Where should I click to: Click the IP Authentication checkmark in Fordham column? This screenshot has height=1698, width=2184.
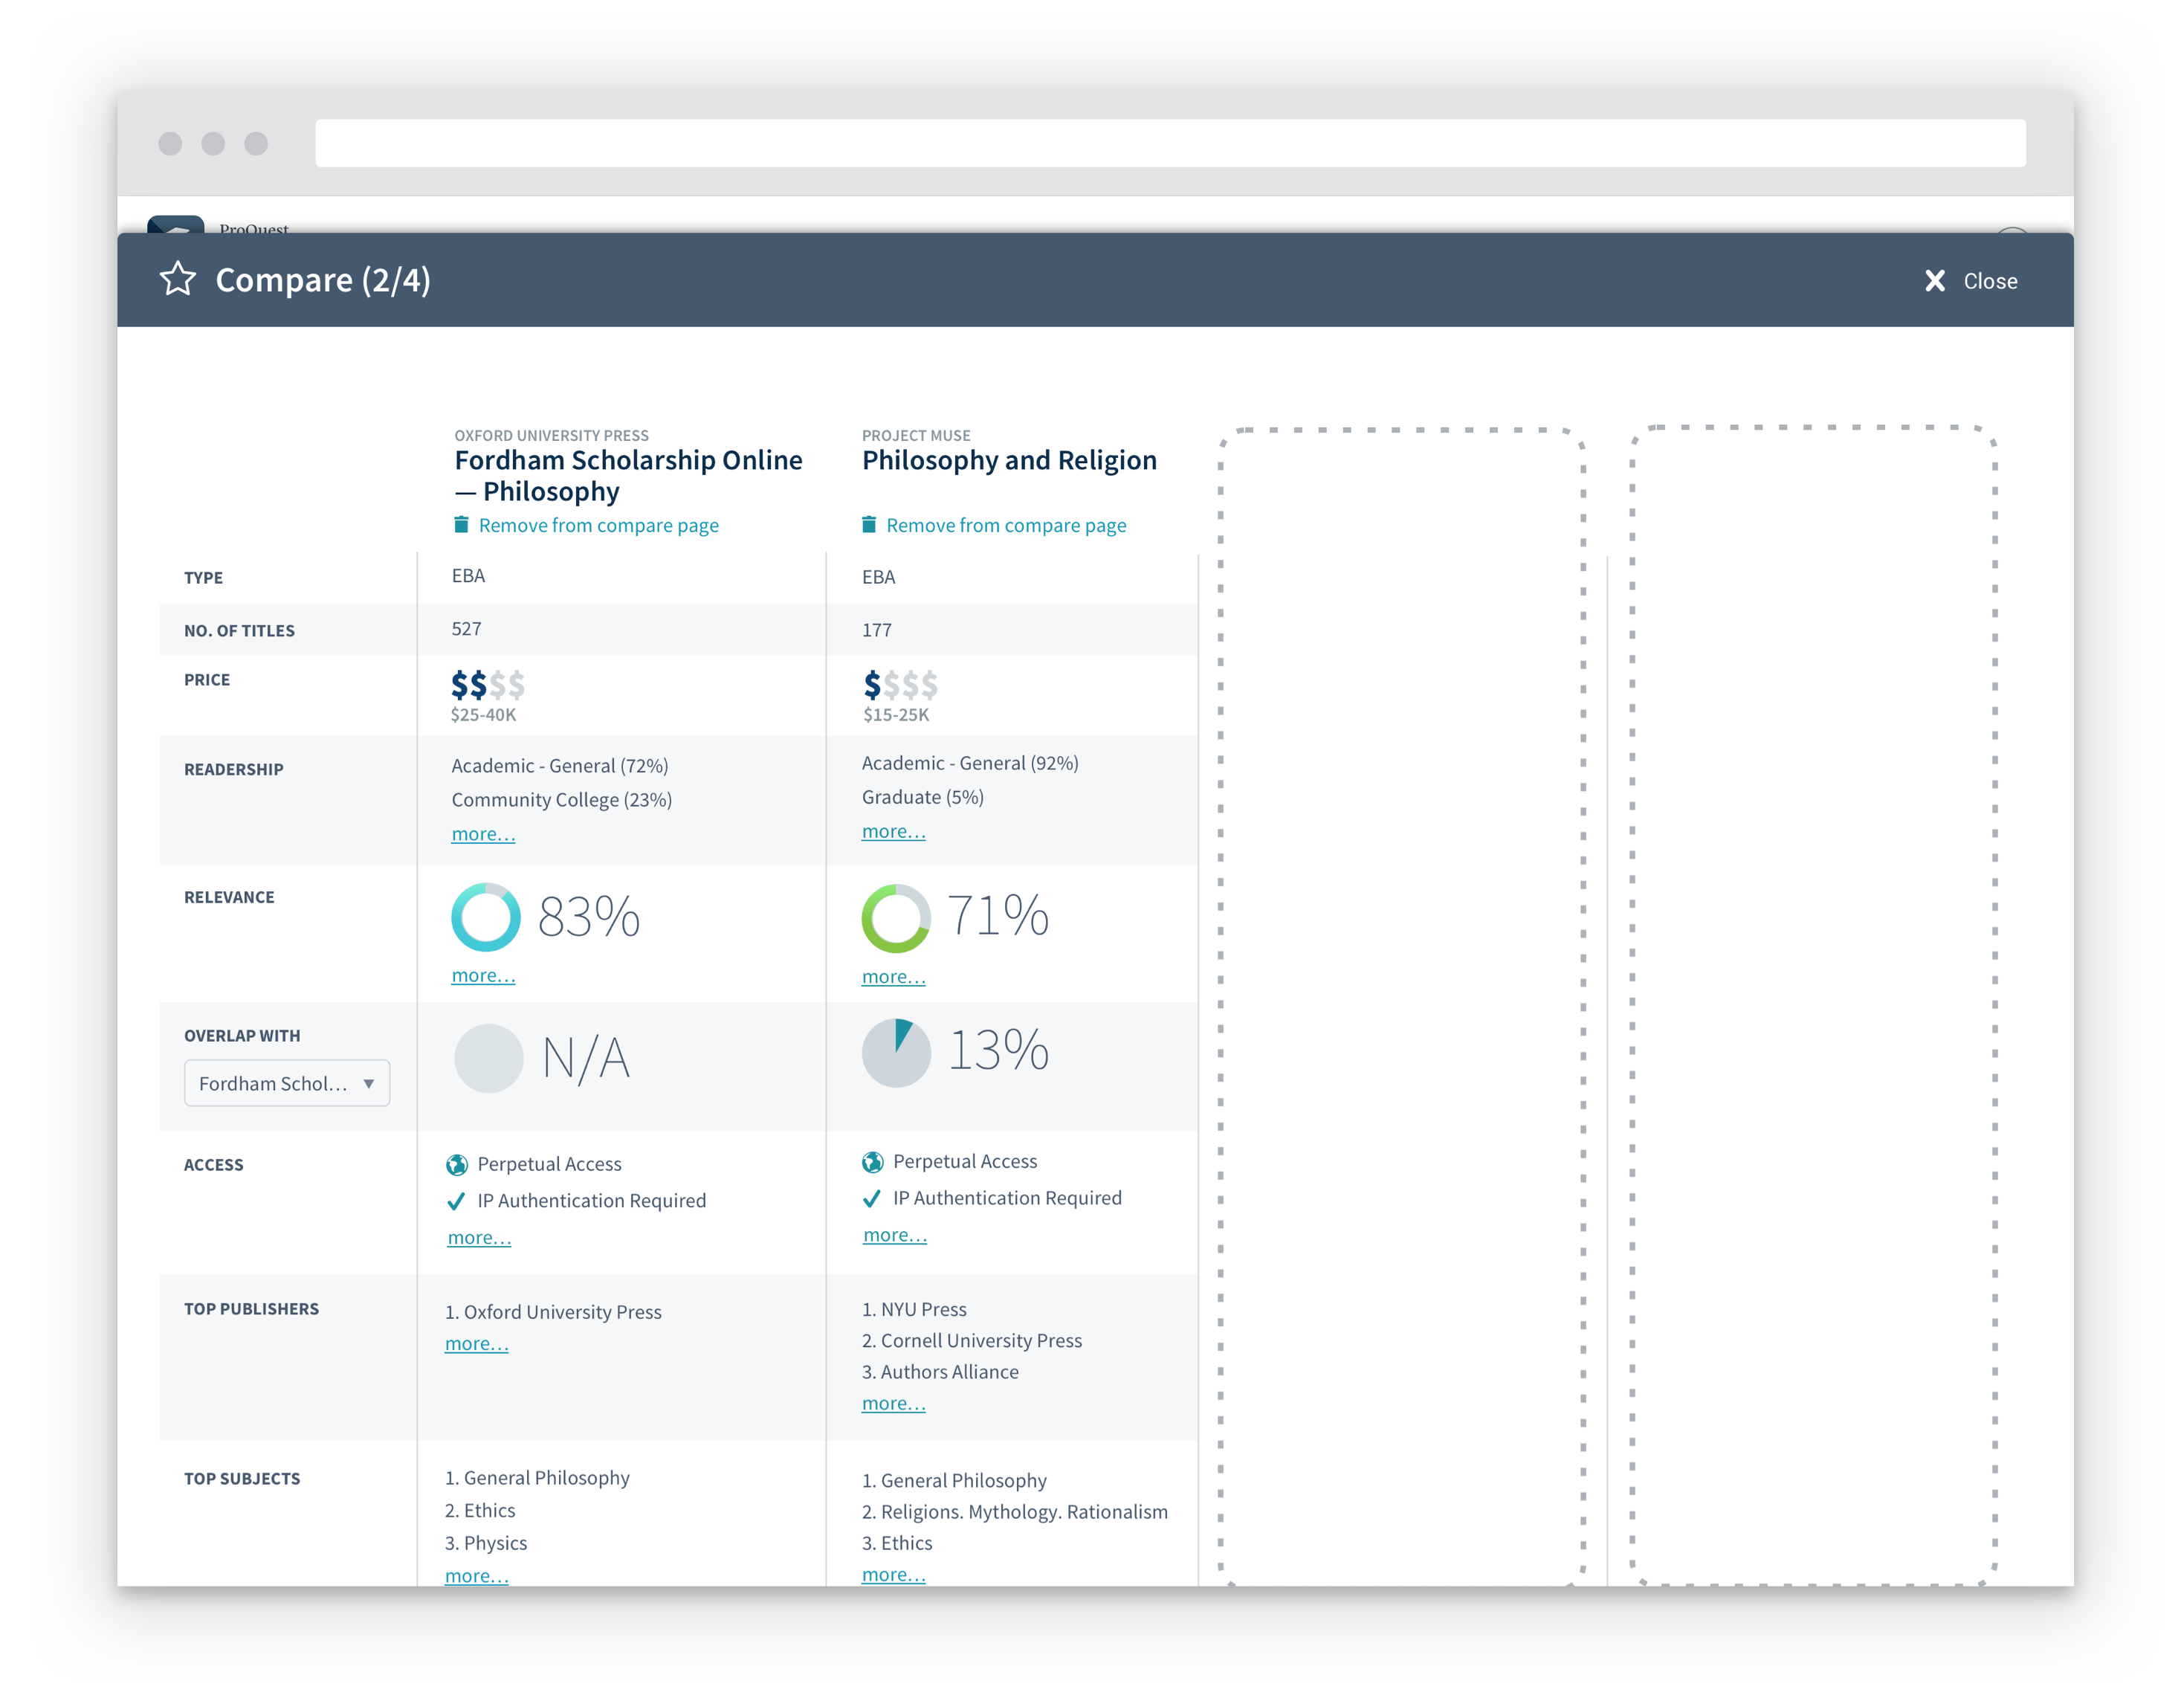[456, 1201]
